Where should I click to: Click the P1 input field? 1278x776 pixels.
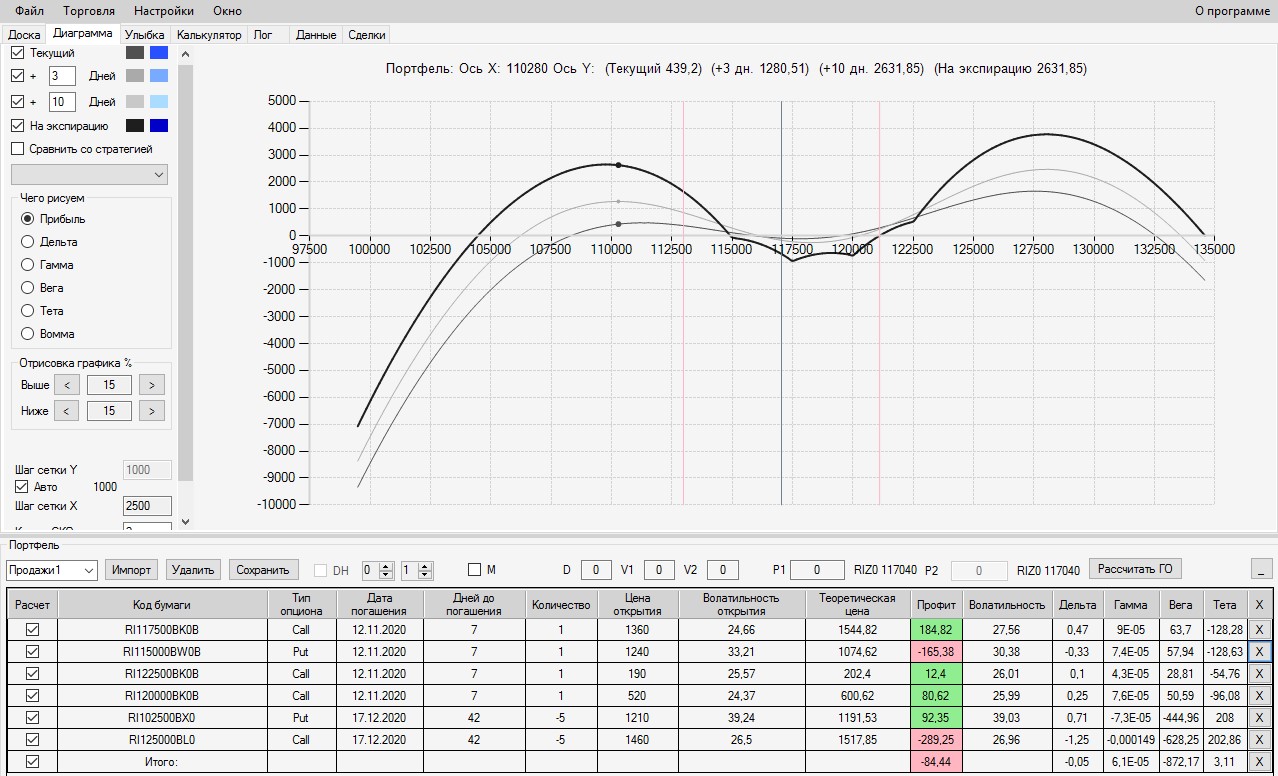(816, 570)
